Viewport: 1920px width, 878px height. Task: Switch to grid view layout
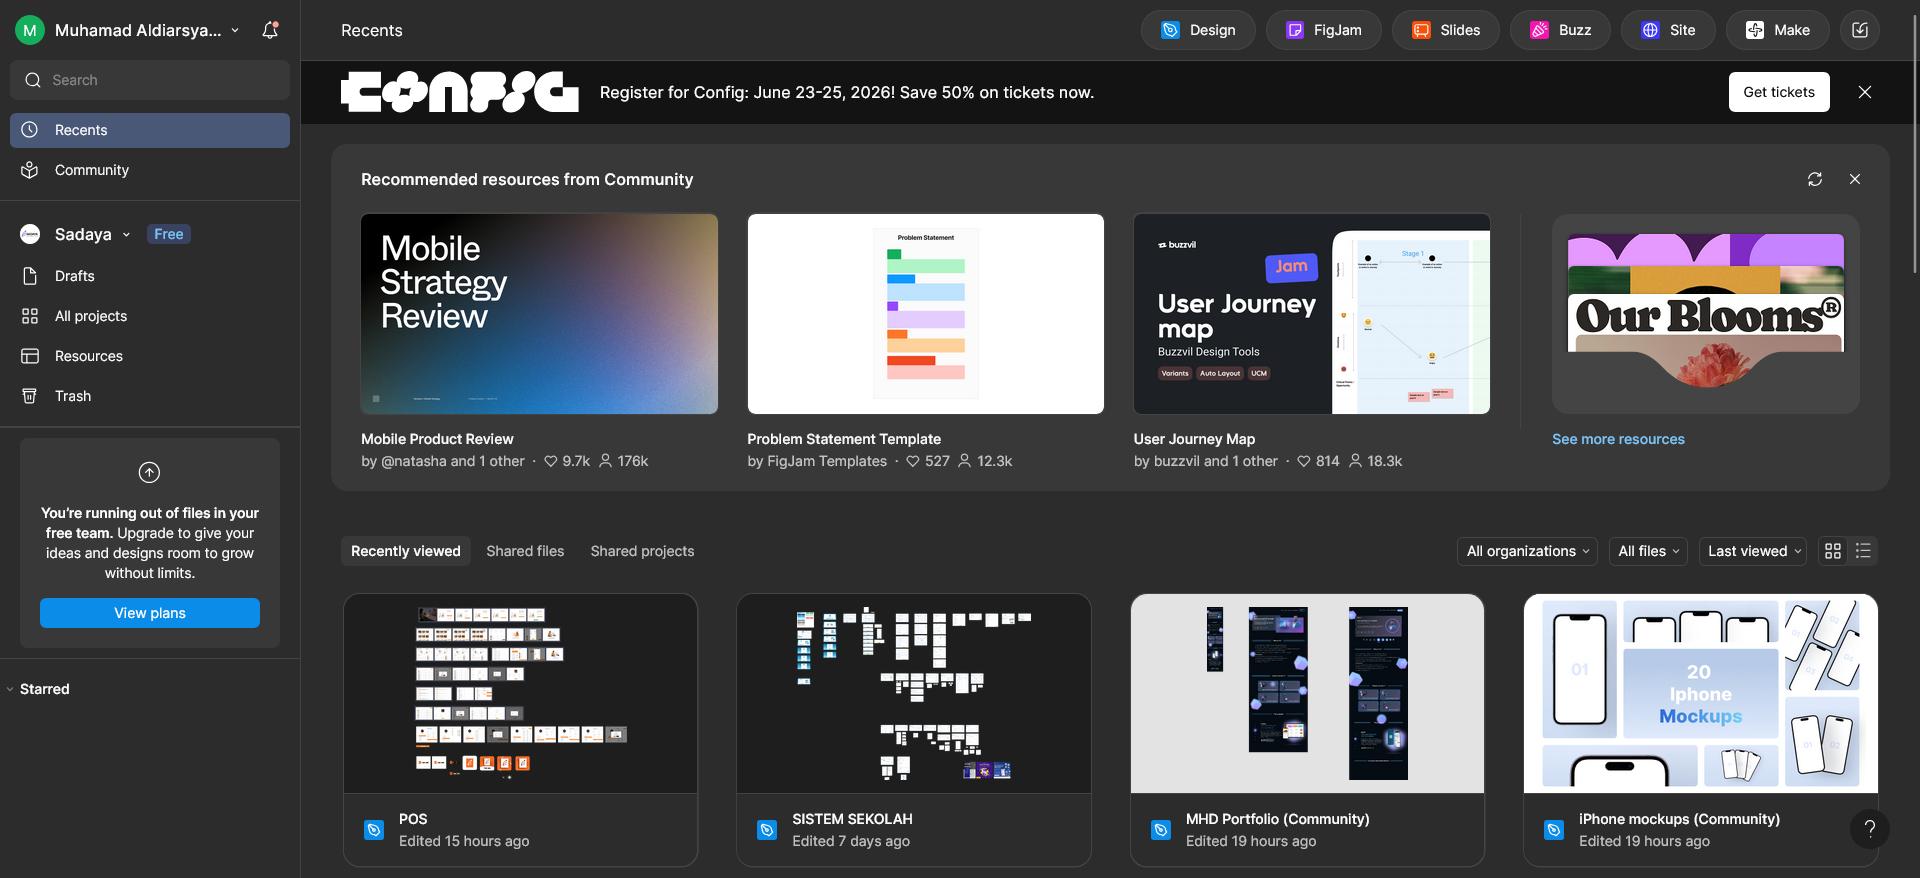pos(1833,551)
